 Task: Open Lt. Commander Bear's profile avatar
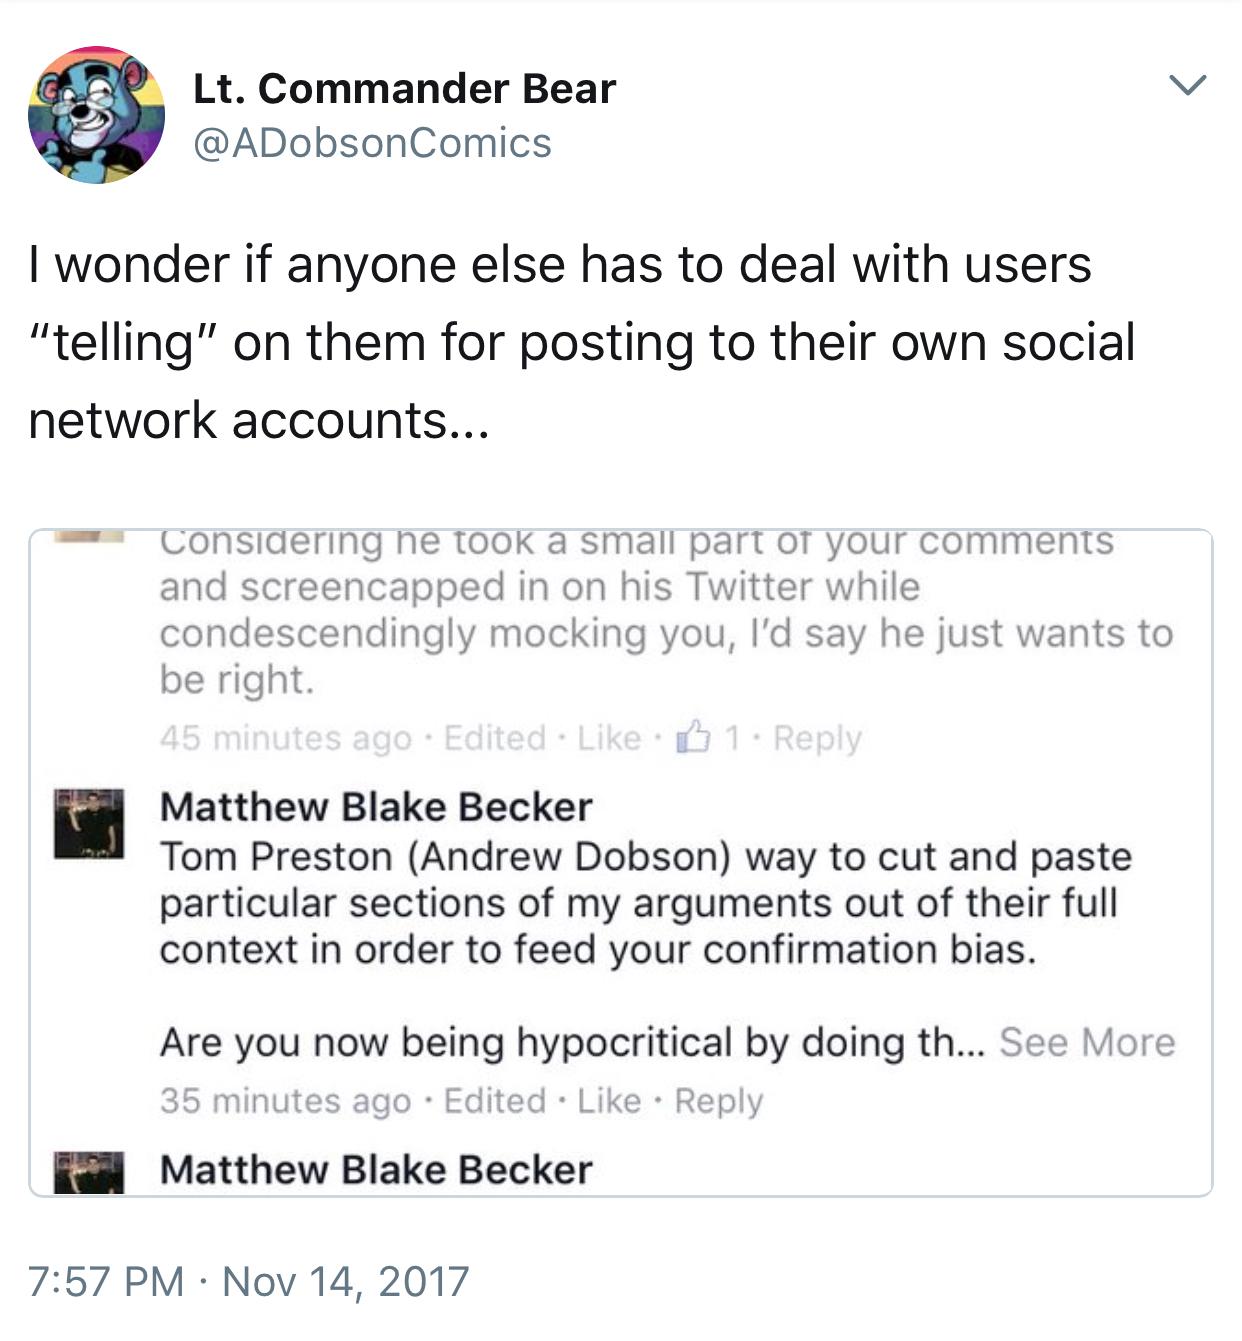click(97, 115)
